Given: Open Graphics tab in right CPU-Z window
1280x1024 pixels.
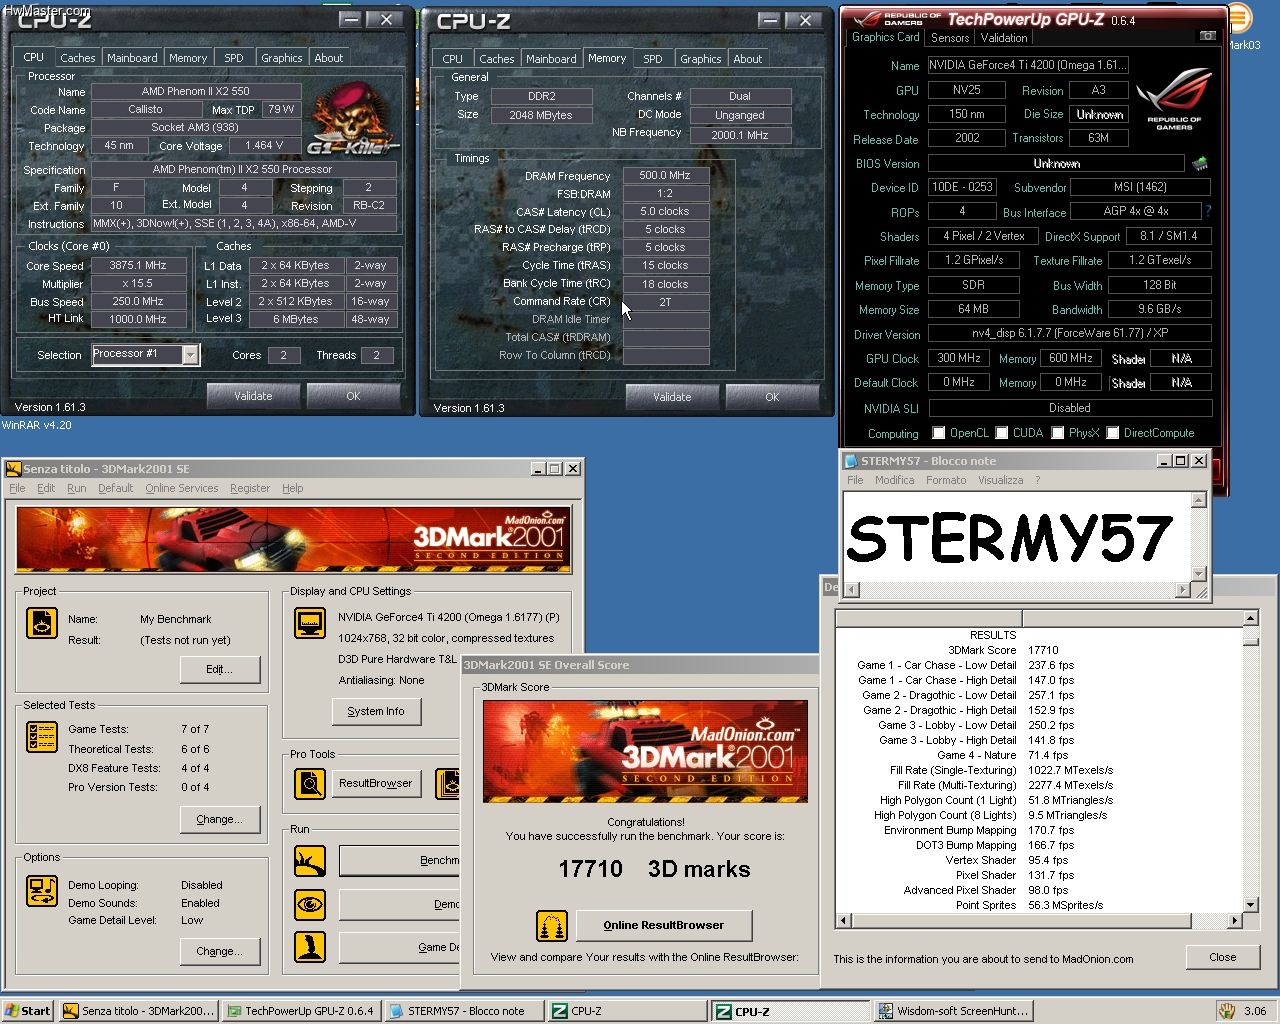Looking at the screenshot, I should point(700,59).
